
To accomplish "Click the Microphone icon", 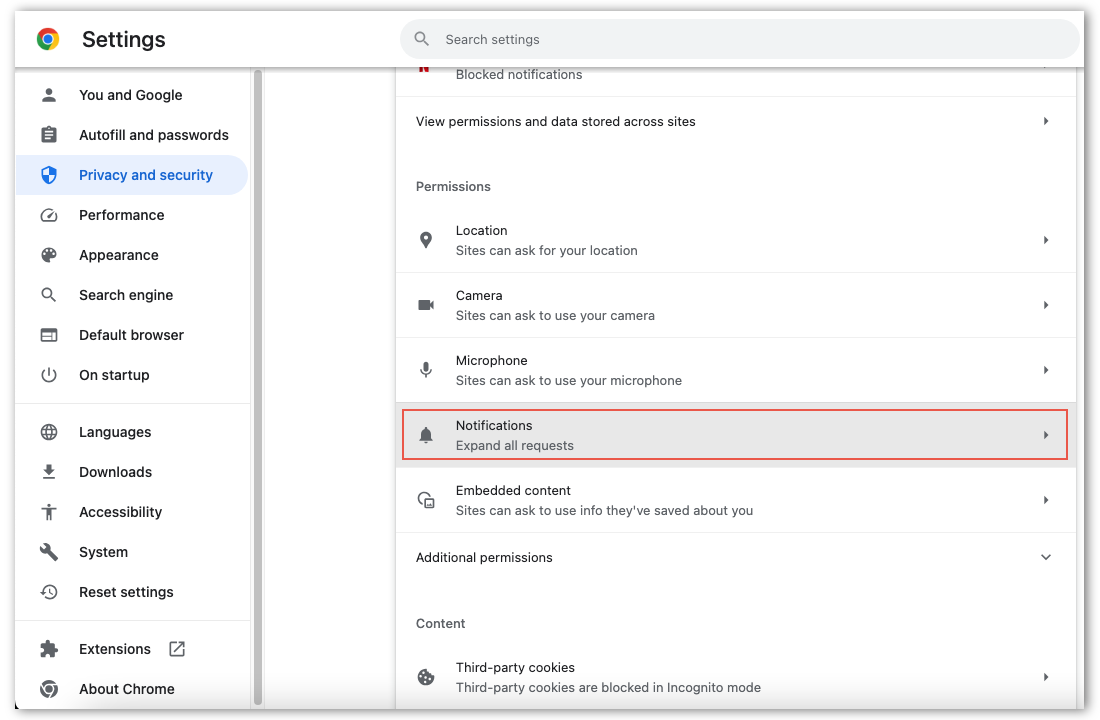I will point(426,370).
